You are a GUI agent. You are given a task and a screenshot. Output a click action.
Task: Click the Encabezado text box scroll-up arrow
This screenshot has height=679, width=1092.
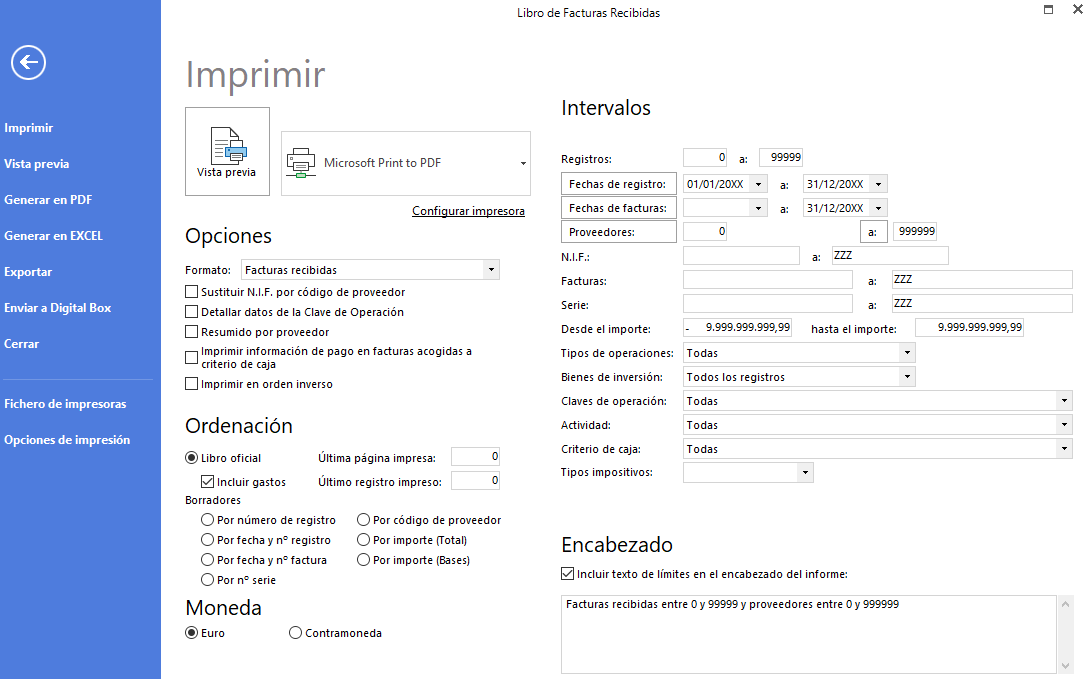[1066, 604]
